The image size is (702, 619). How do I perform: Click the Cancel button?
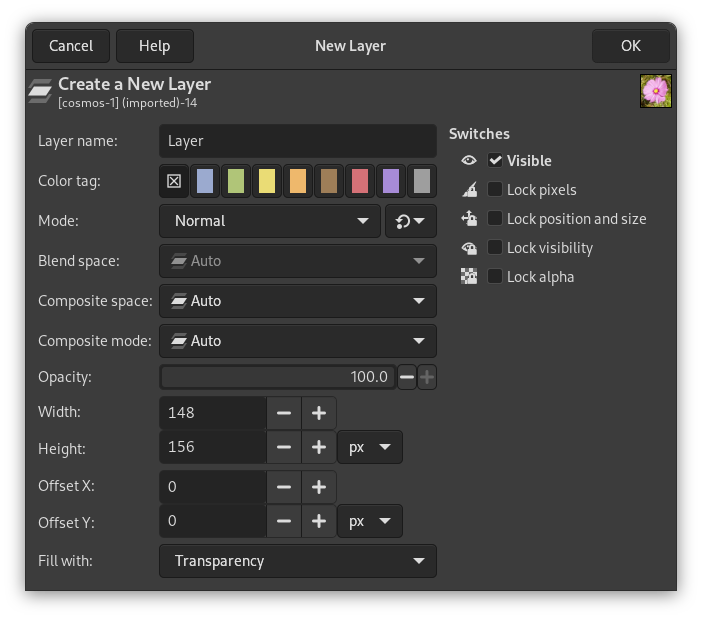click(x=71, y=46)
